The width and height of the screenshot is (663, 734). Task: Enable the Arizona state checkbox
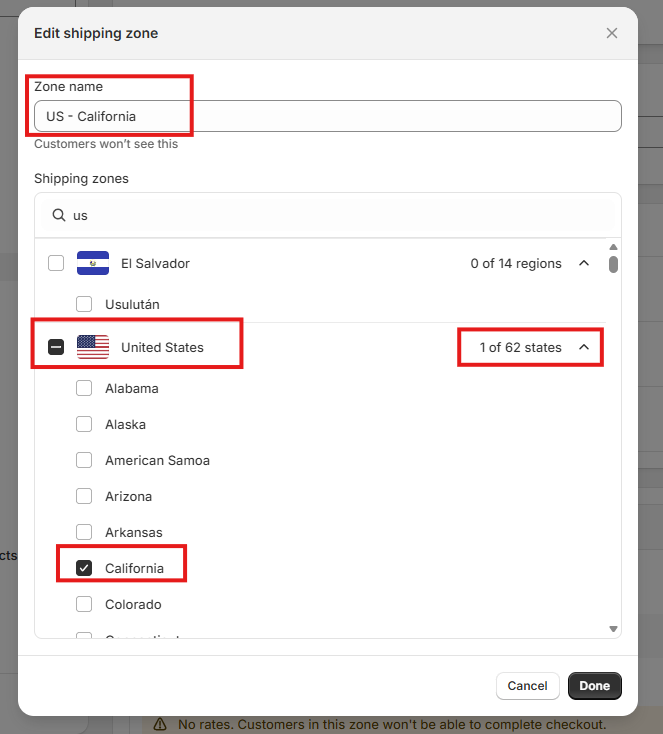[85, 496]
